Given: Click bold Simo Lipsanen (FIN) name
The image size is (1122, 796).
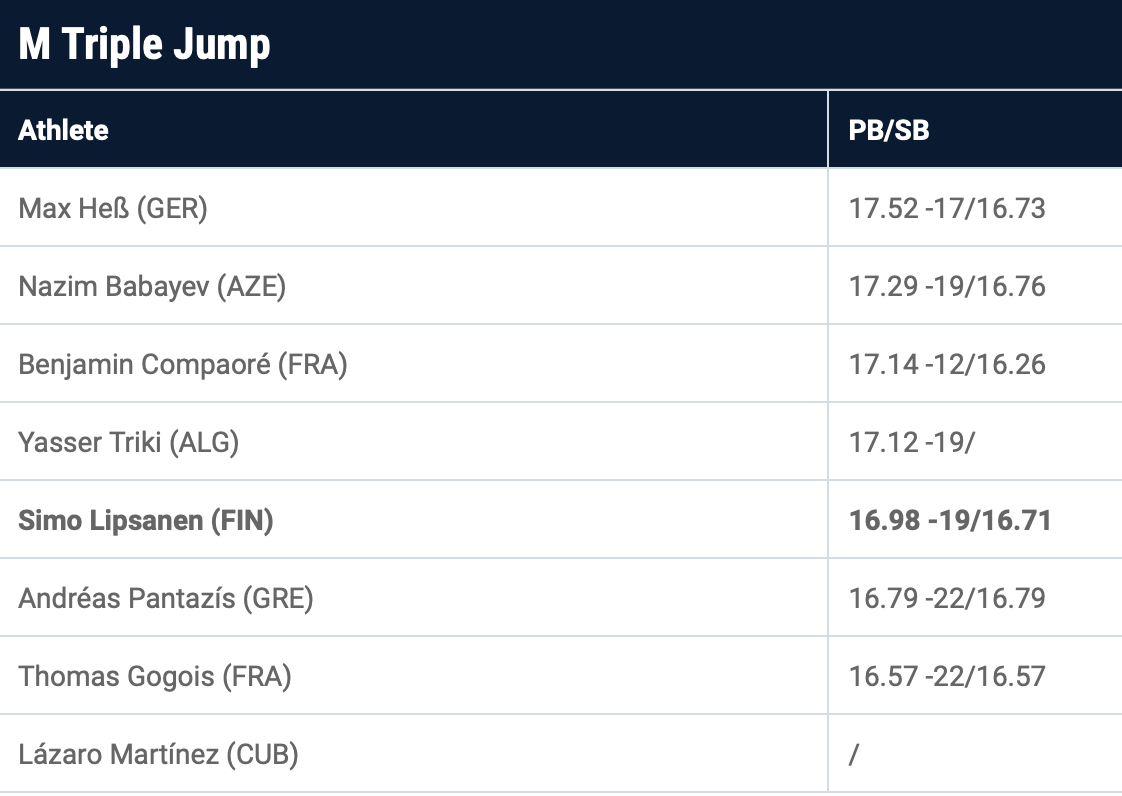Looking at the screenshot, I should pyautogui.click(x=145, y=520).
